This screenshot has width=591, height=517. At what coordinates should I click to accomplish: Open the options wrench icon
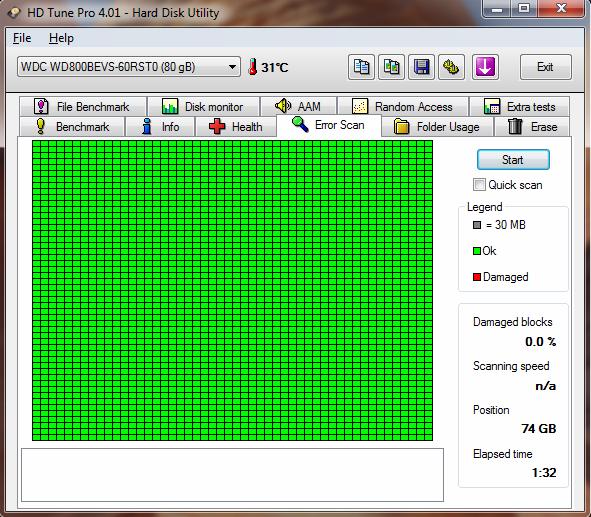tap(451, 67)
